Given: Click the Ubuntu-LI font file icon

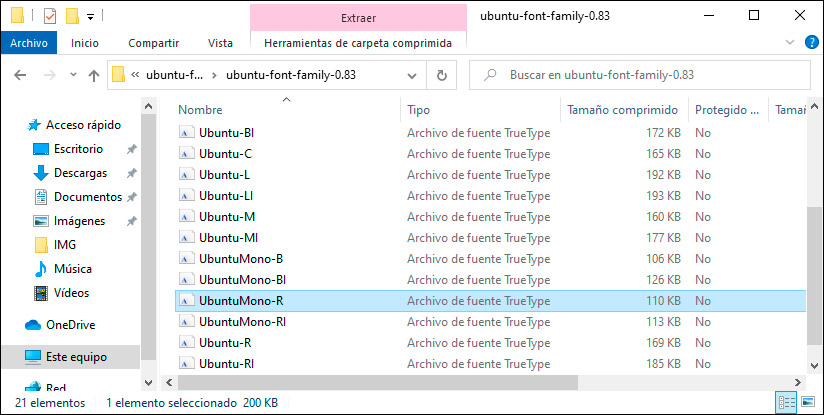Looking at the screenshot, I should tap(187, 196).
